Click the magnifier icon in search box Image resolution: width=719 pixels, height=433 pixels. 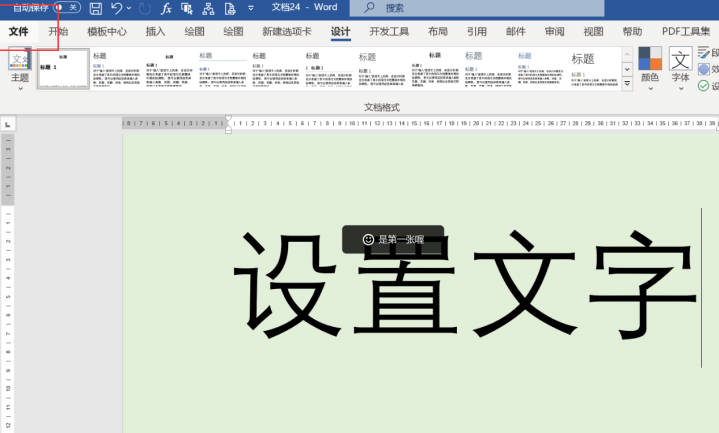point(369,7)
